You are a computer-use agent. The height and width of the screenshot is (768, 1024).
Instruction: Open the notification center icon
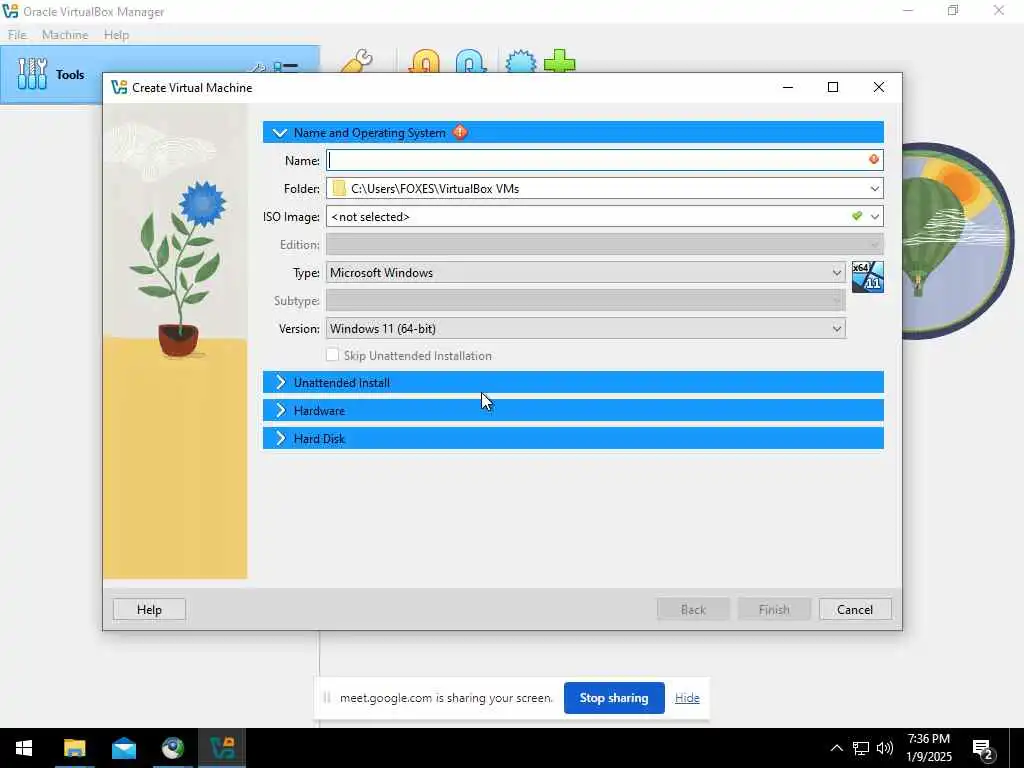click(983, 750)
